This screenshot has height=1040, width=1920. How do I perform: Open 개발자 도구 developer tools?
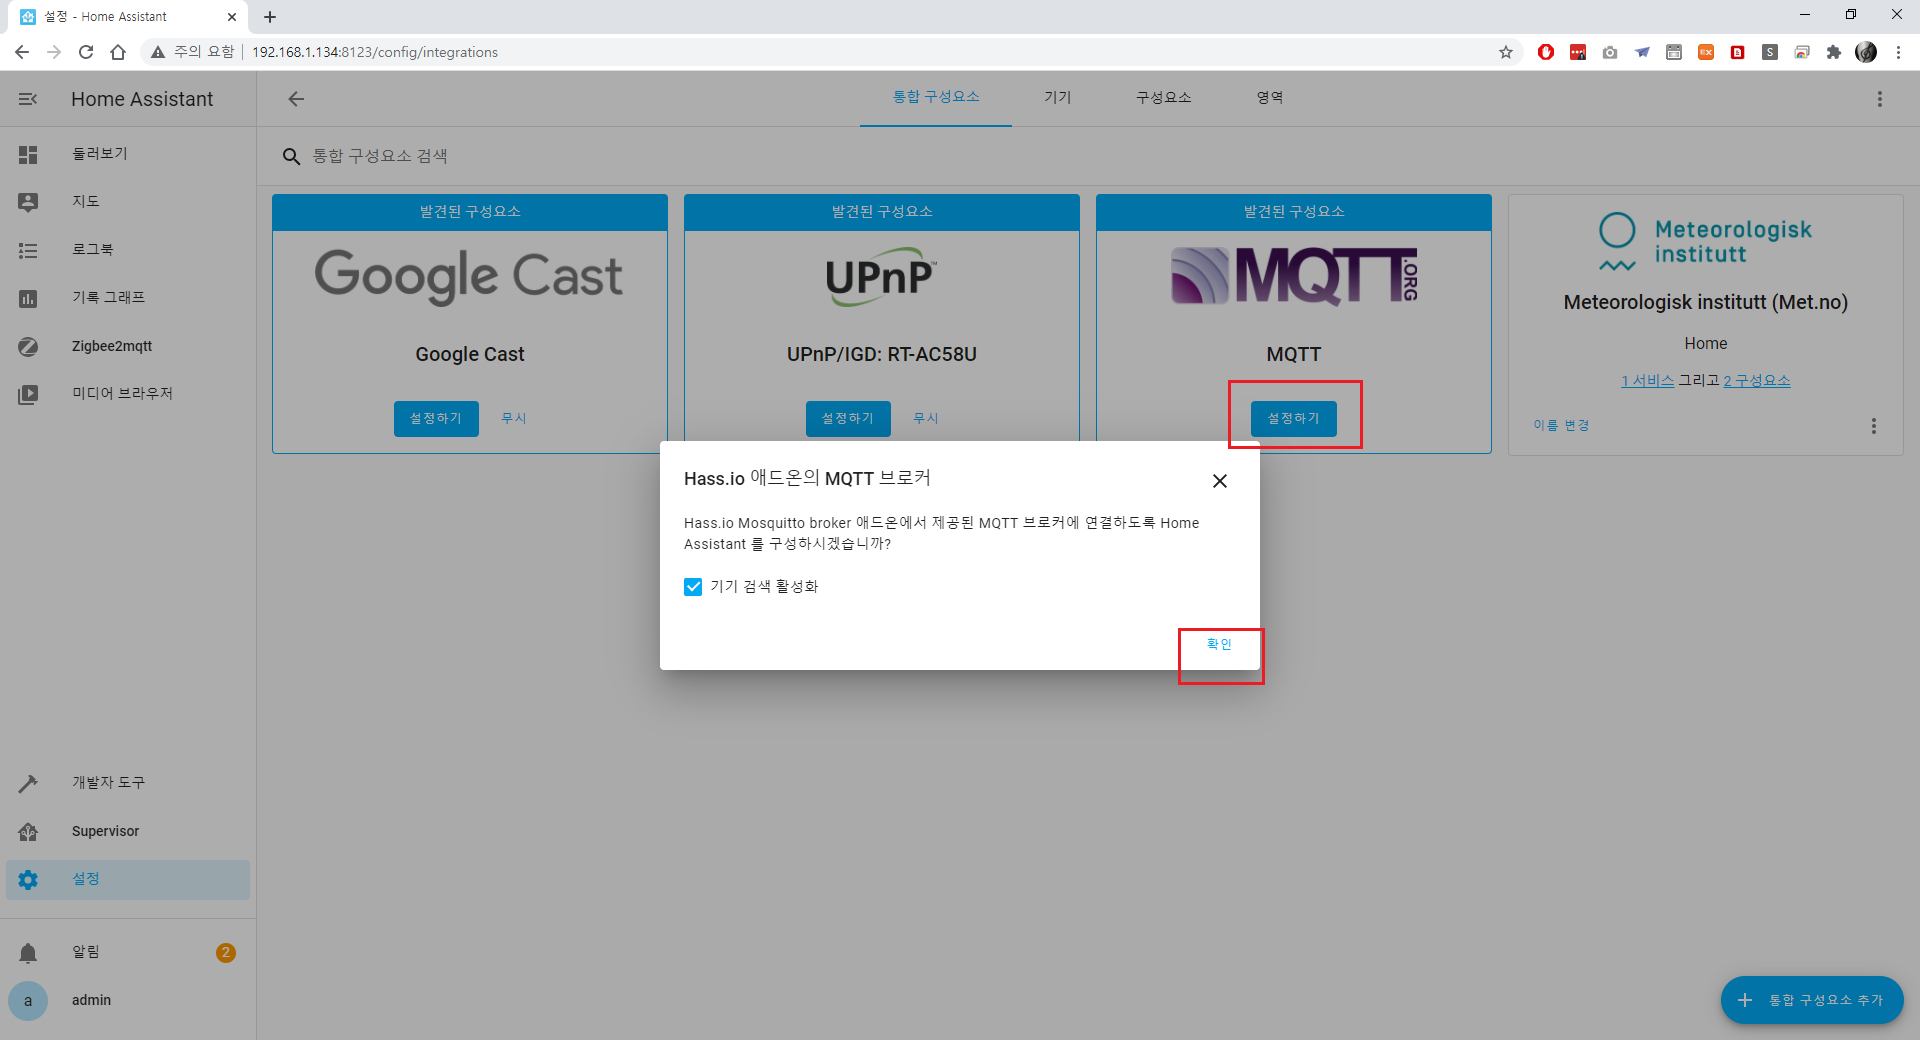point(128,783)
